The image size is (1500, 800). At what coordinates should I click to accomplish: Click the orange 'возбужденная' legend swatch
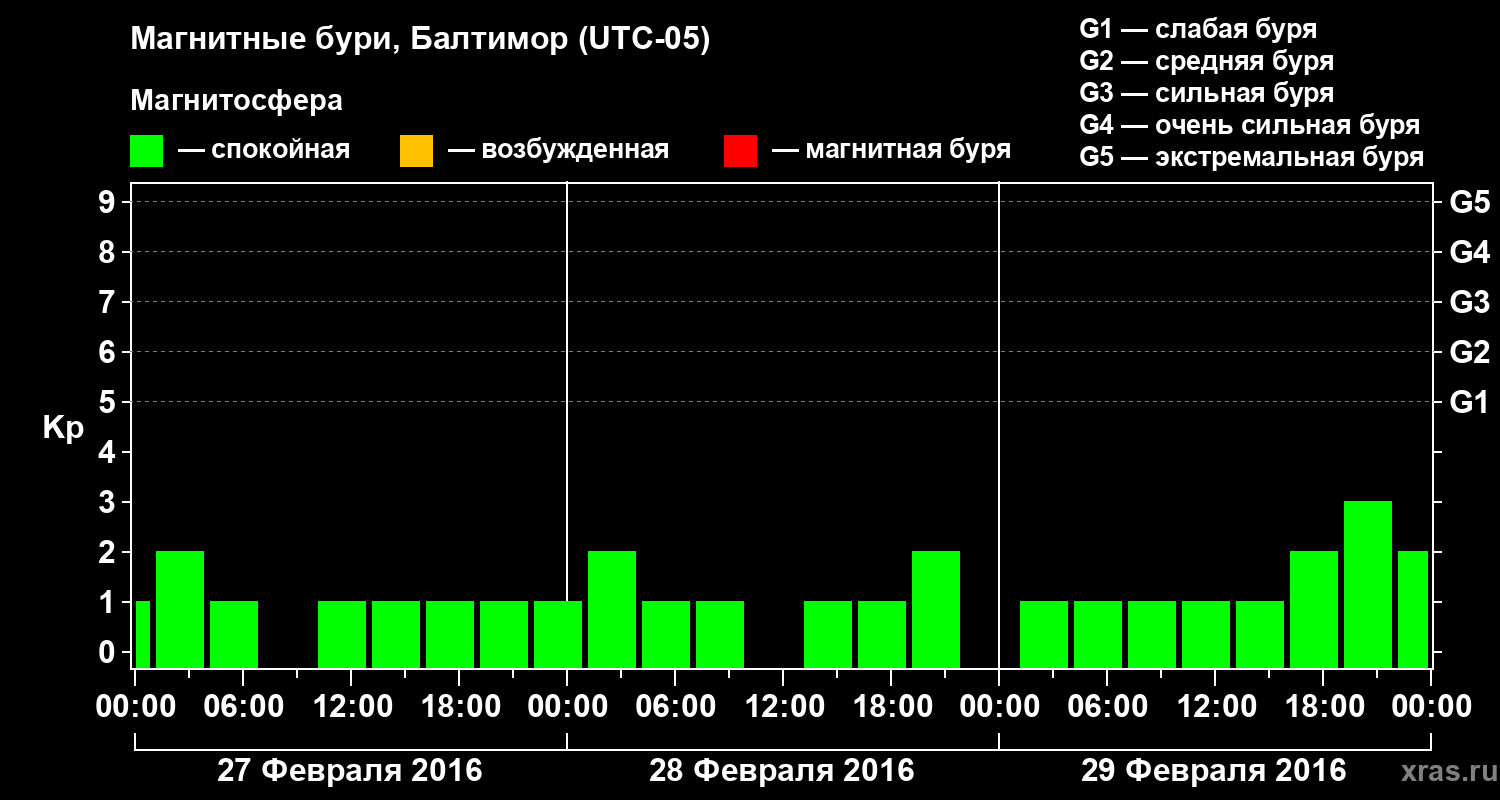pos(416,151)
